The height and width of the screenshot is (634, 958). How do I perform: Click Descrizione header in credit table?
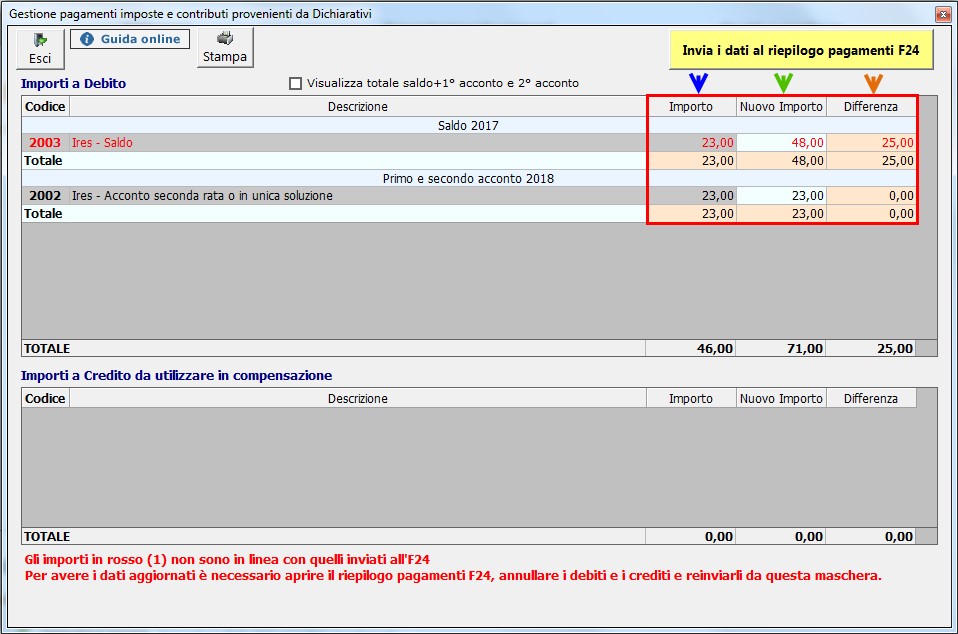click(357, 398)
